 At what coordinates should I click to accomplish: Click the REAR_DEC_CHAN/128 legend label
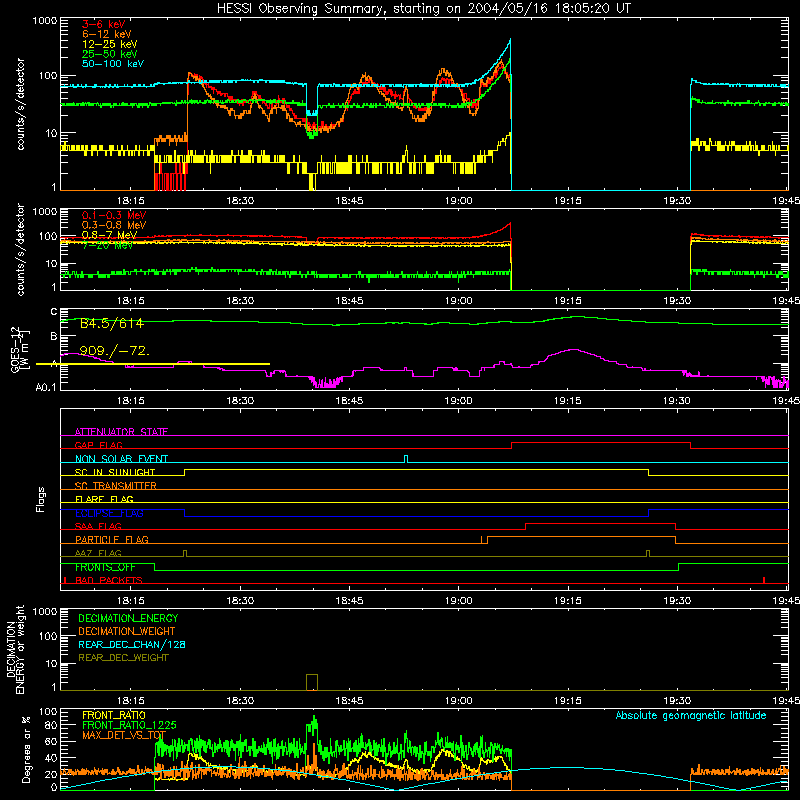(132, 644)
